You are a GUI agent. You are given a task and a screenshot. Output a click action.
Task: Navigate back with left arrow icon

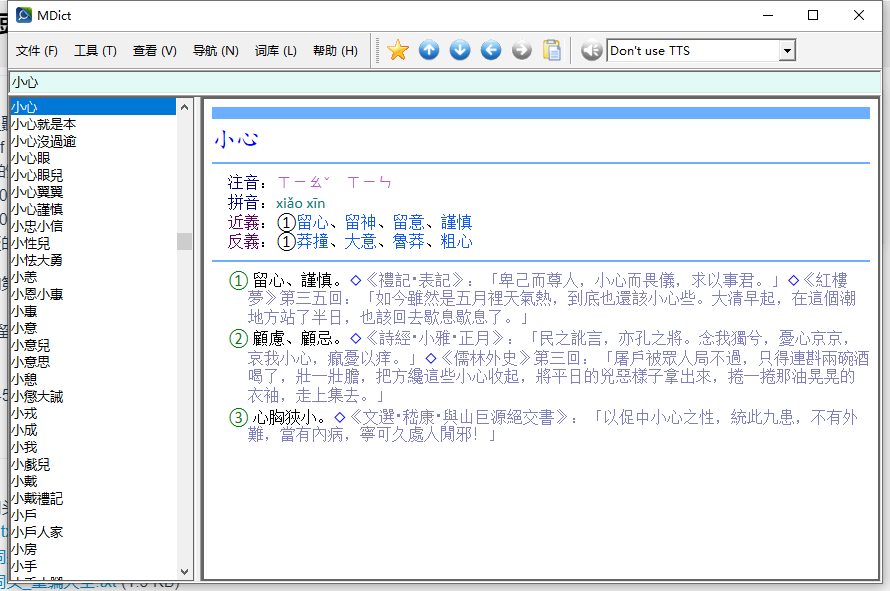point(491,50)
